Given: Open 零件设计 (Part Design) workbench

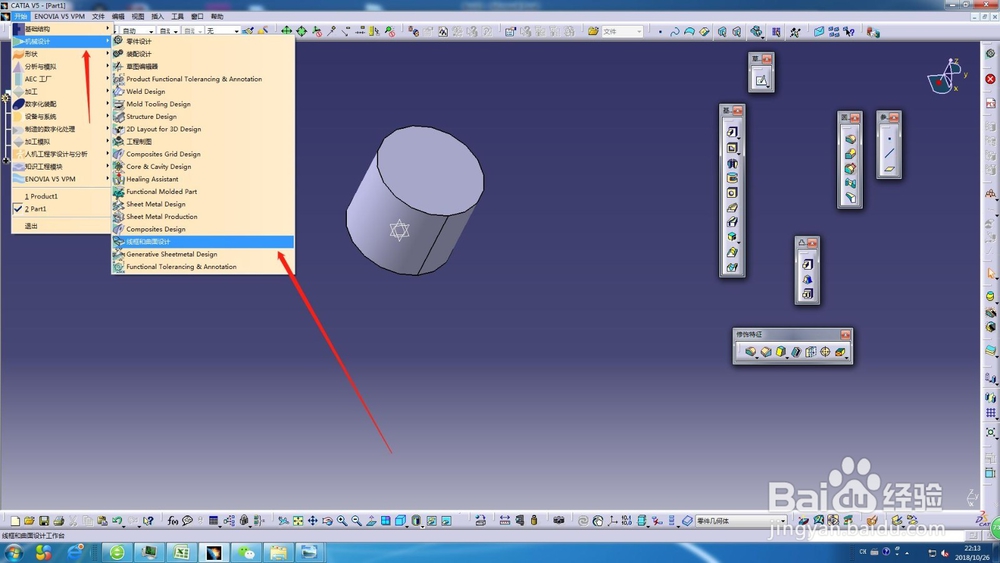Looking at the screenshot, I should 203,41.
